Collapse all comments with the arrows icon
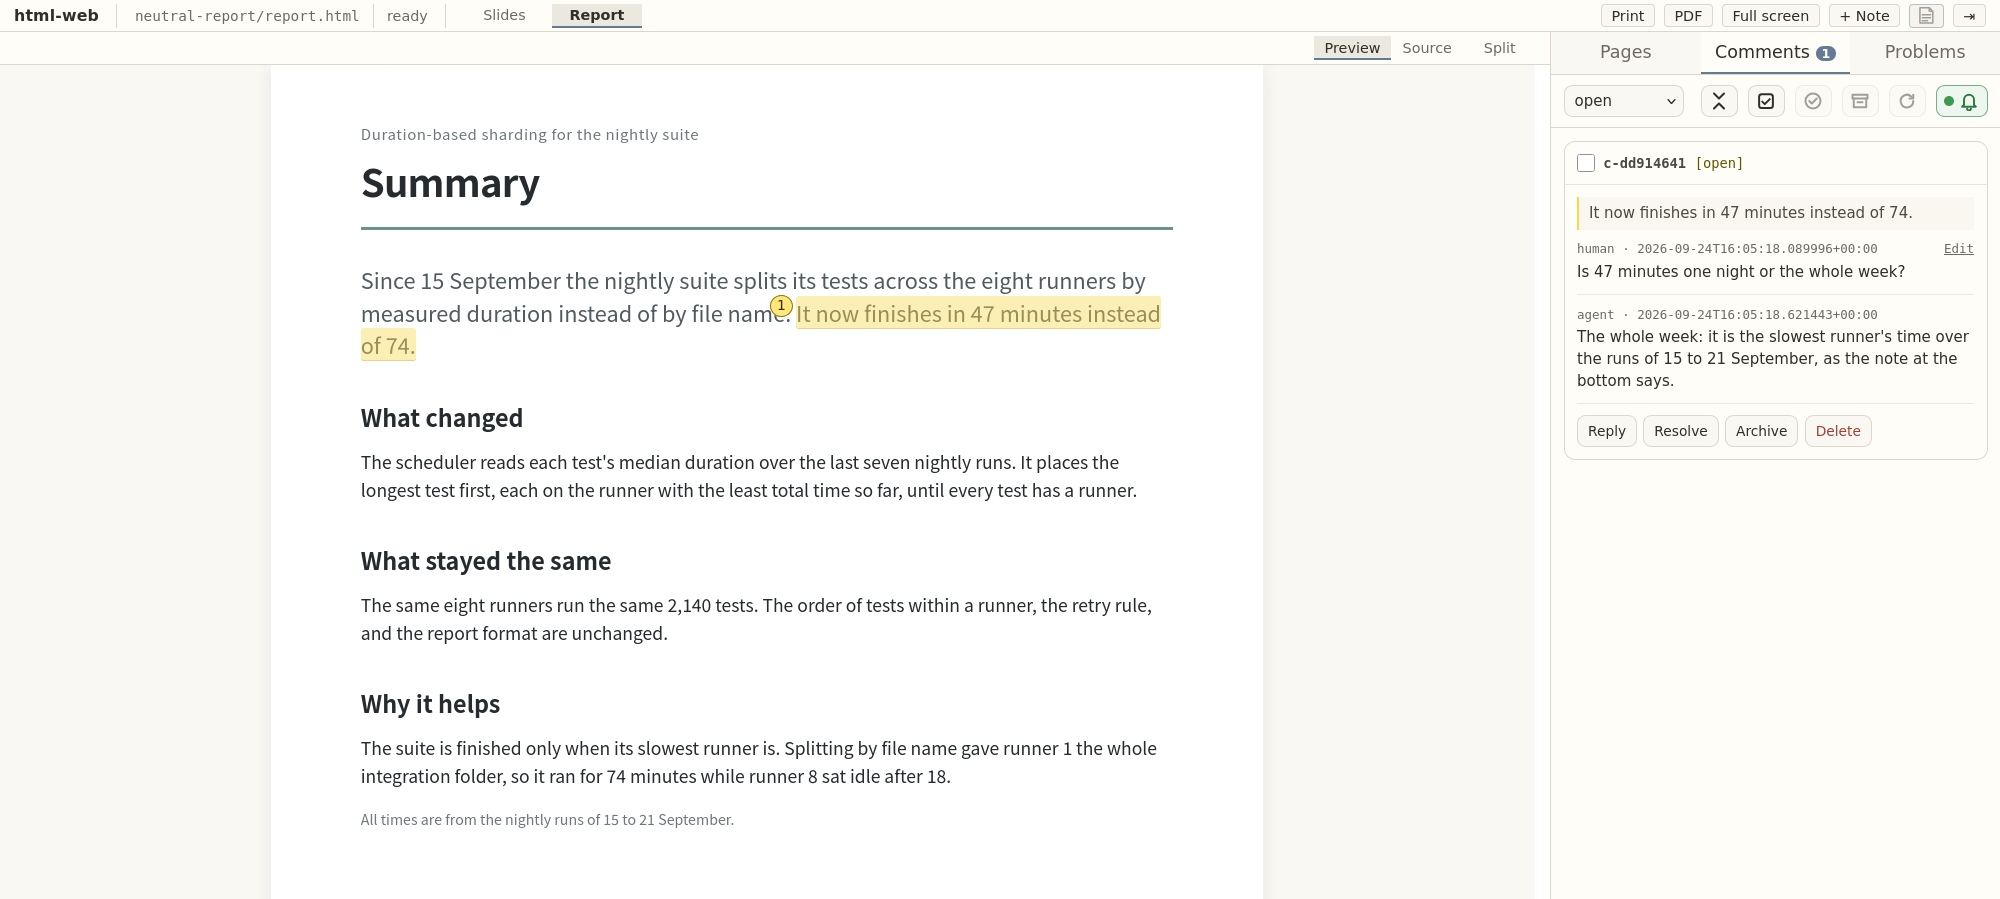The image size is (2000, 899). pyautogui.click(x=1719, y=101)
